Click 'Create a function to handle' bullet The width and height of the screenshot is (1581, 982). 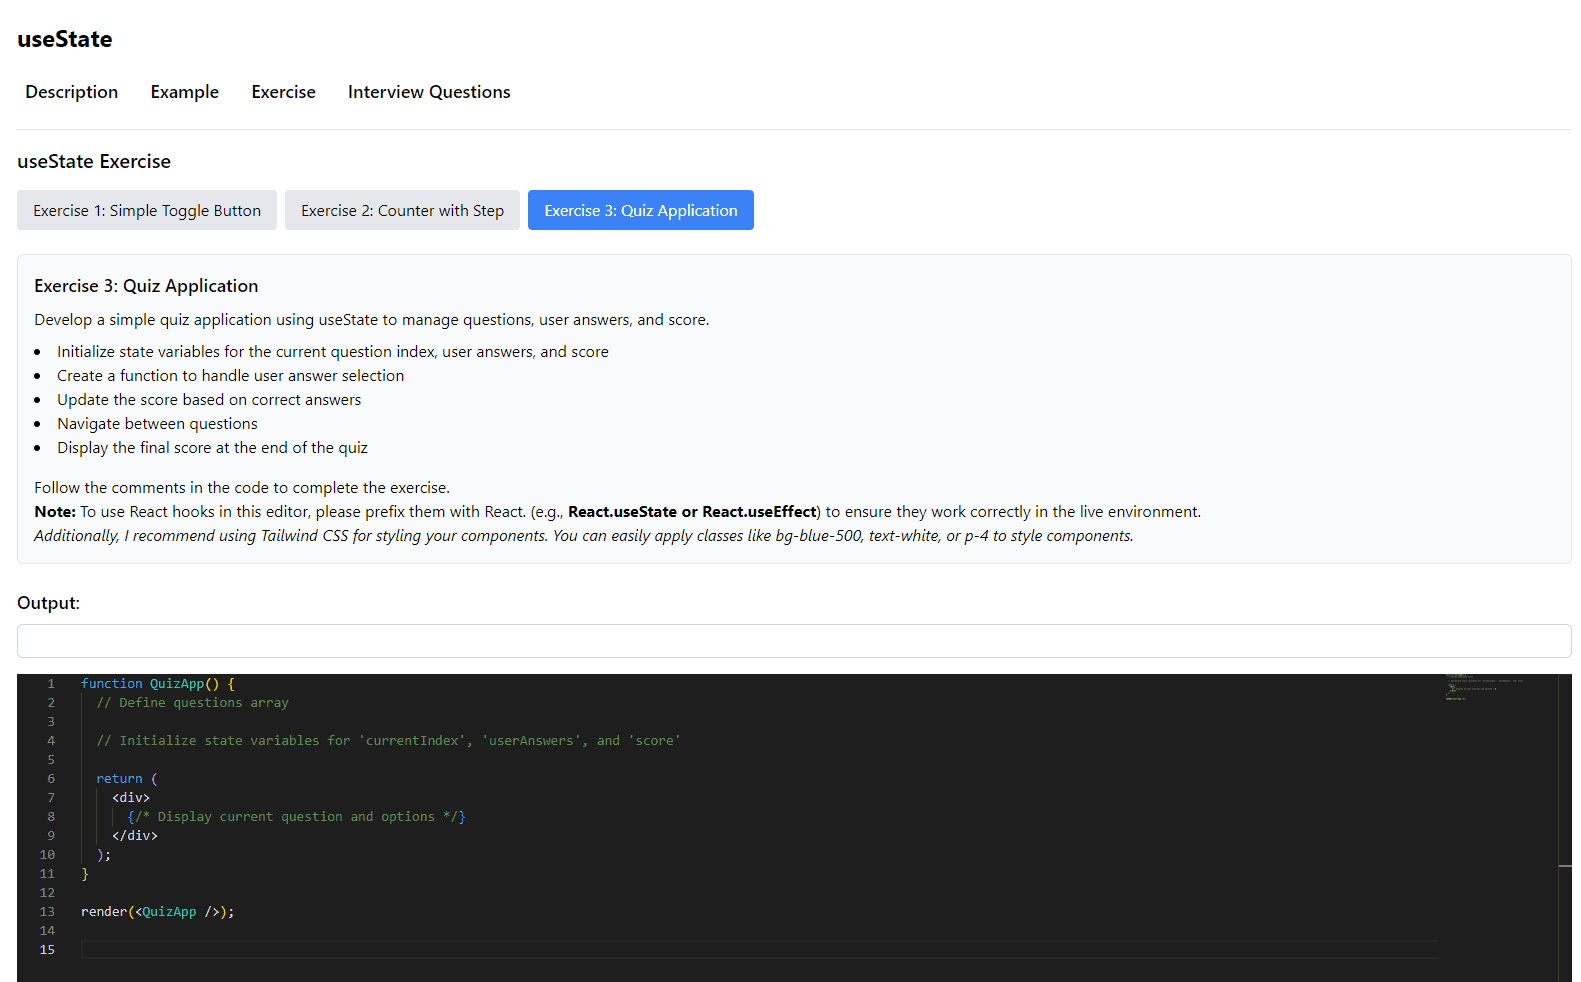pos(231,376)
